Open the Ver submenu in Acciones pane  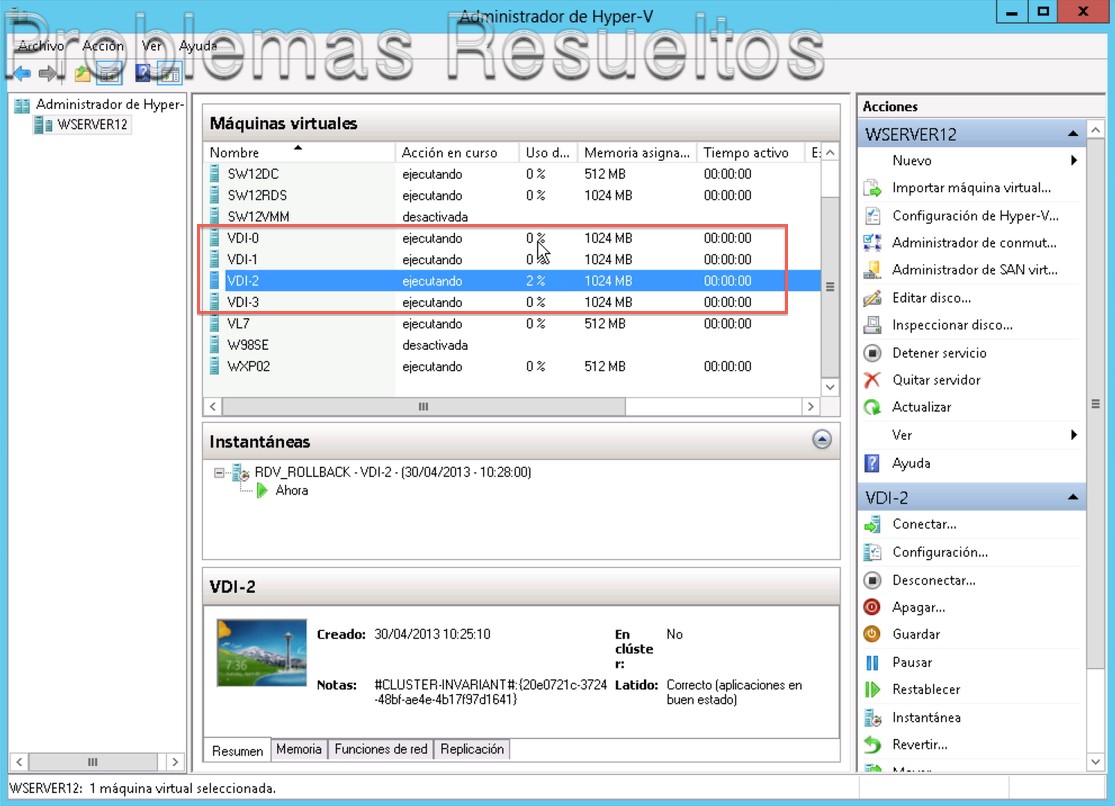pos(971,435)
